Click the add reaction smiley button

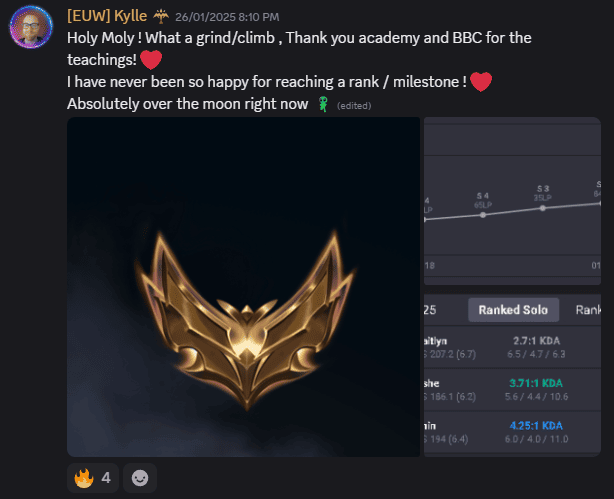[140, 478]
